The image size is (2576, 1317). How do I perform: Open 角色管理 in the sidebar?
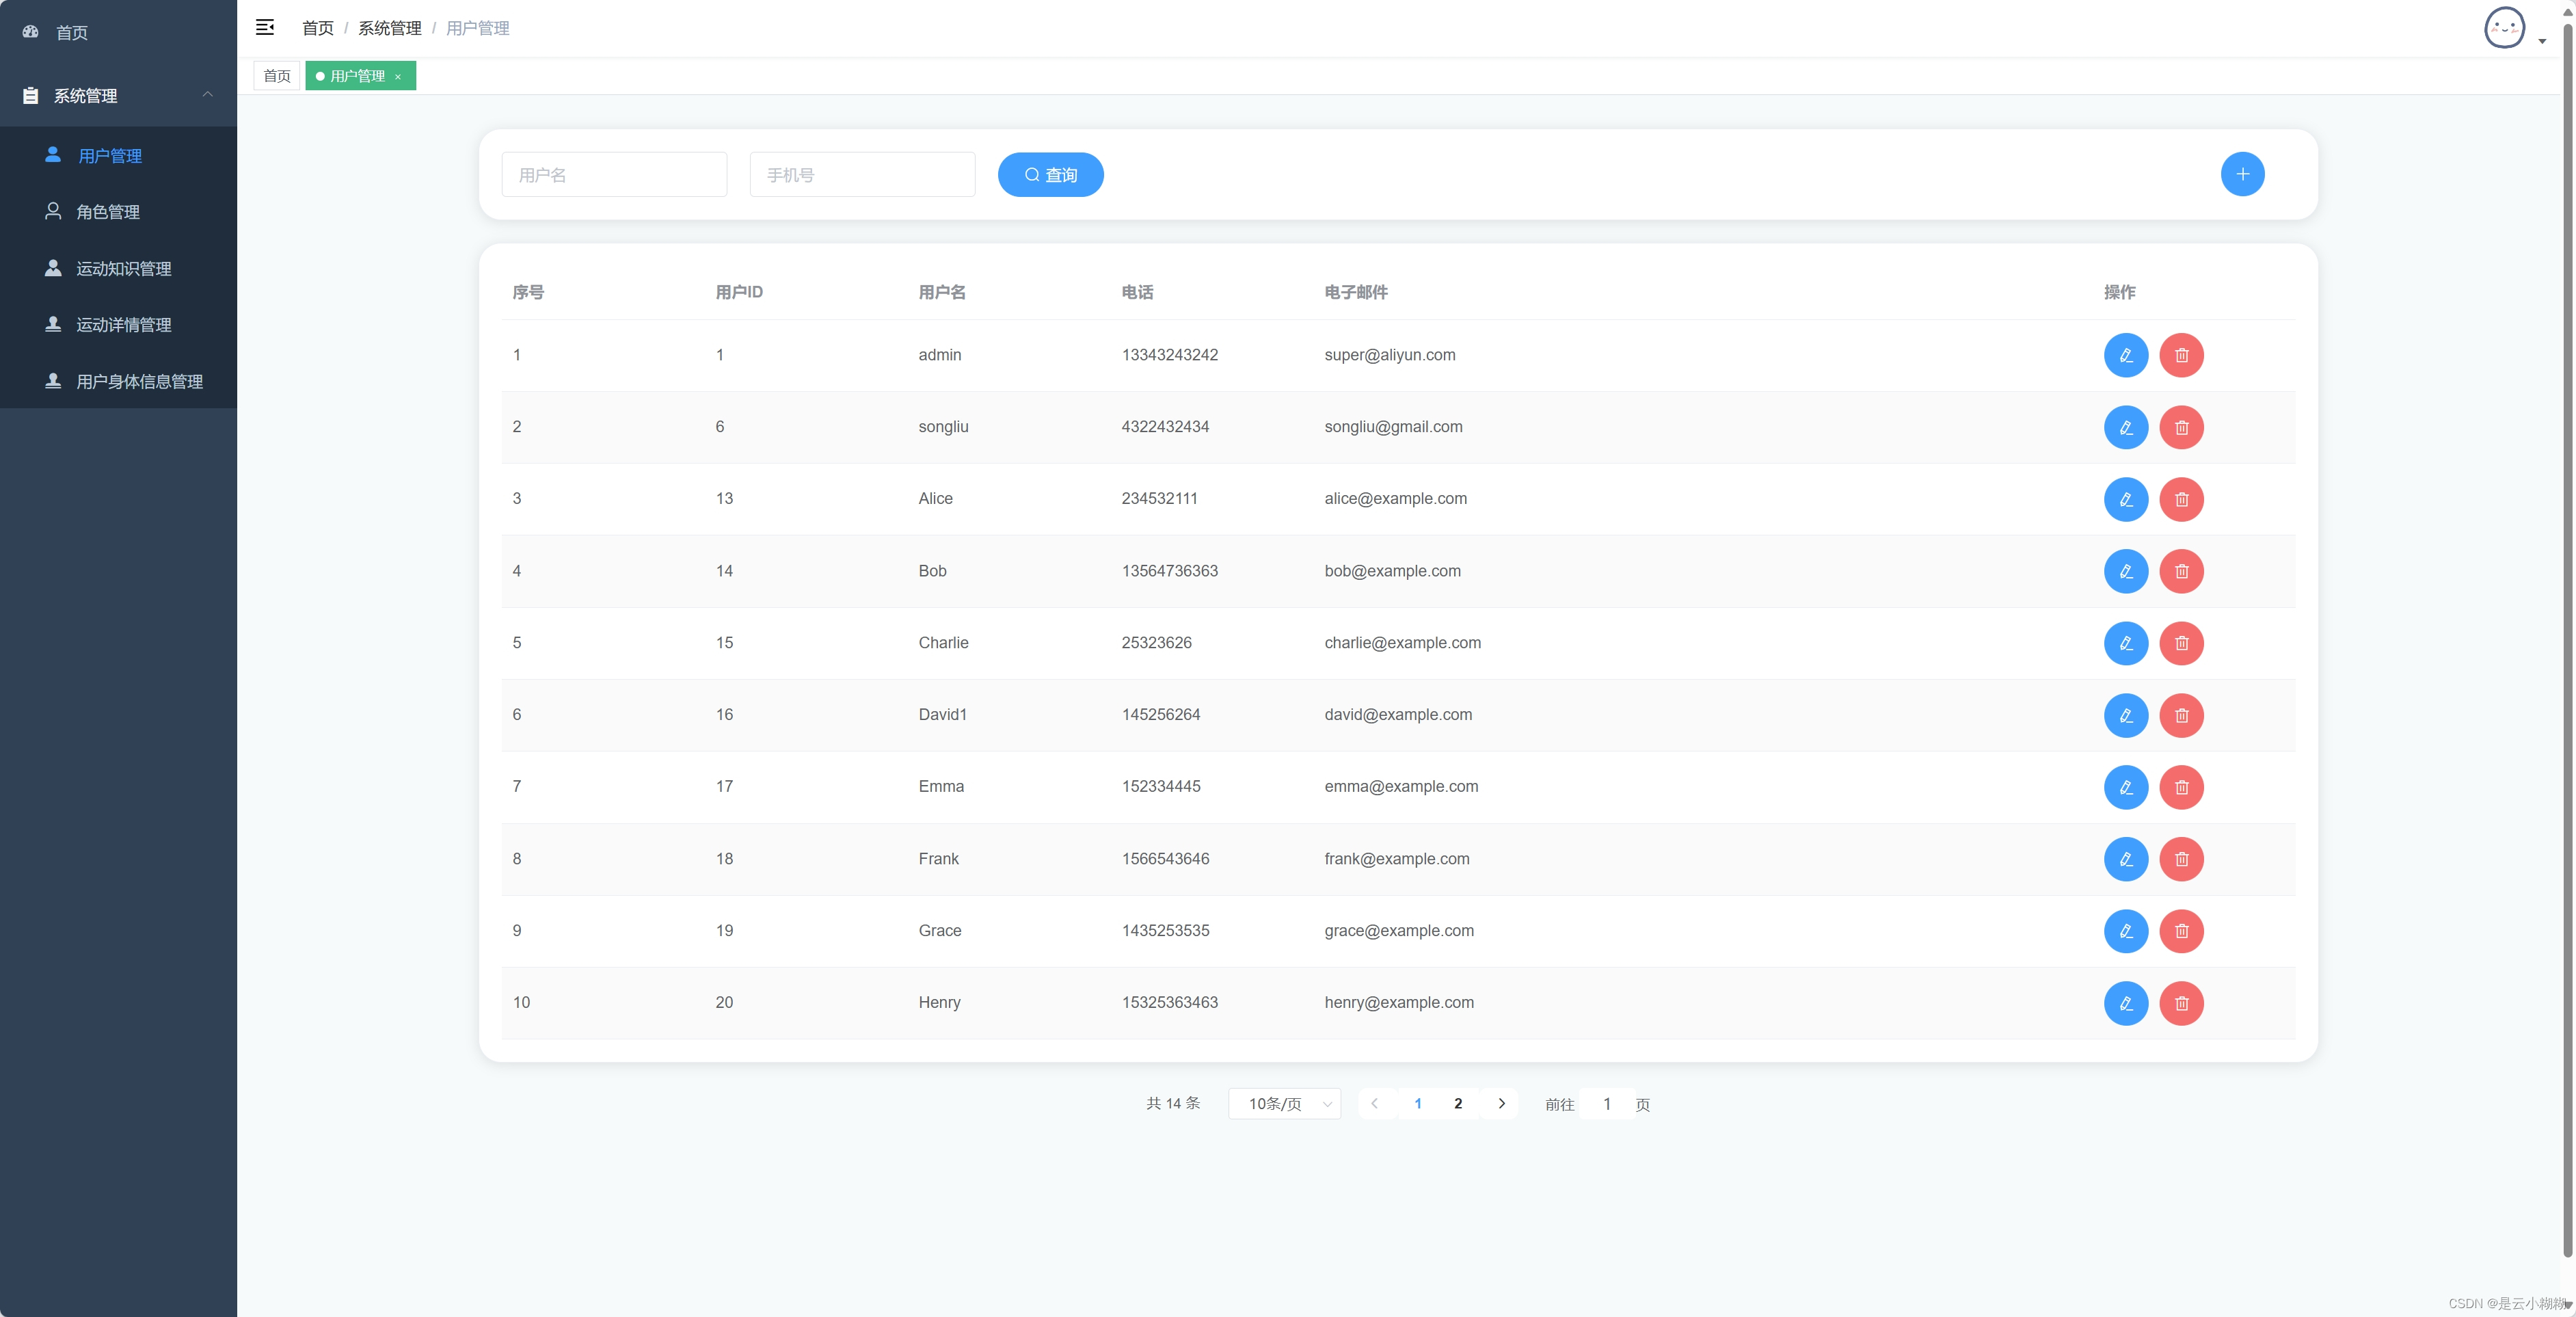click(108, 212)
